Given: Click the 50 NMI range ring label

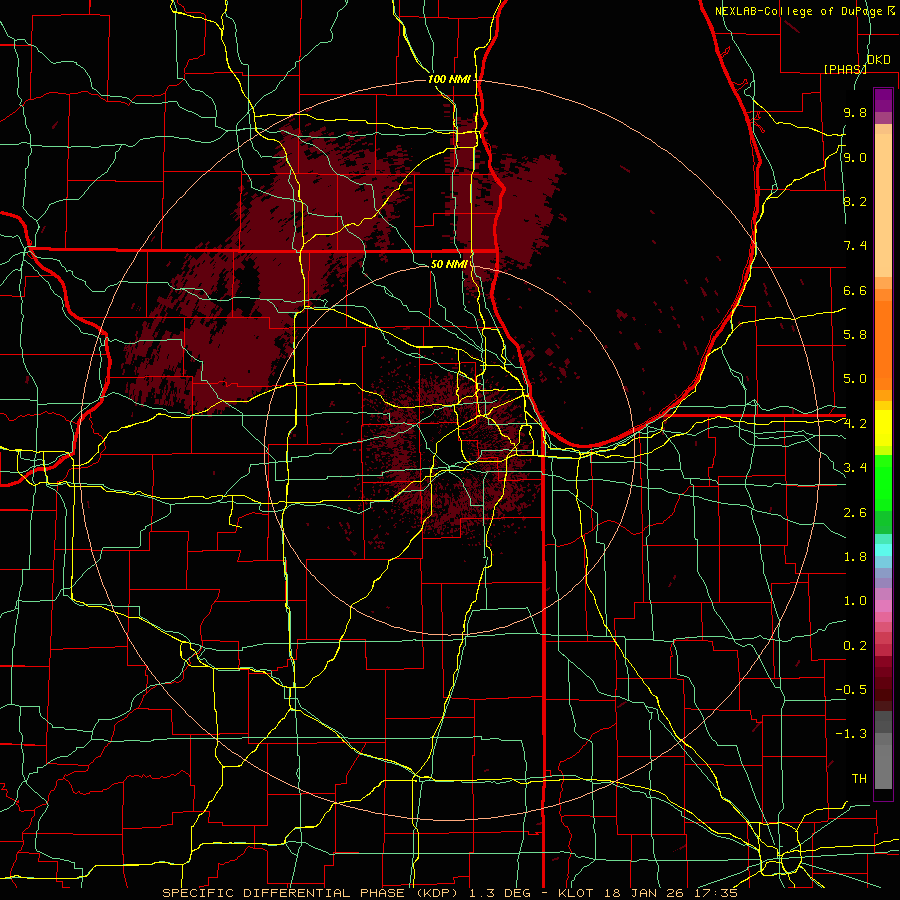Looking at the screenshot, I should coord(449,264).
